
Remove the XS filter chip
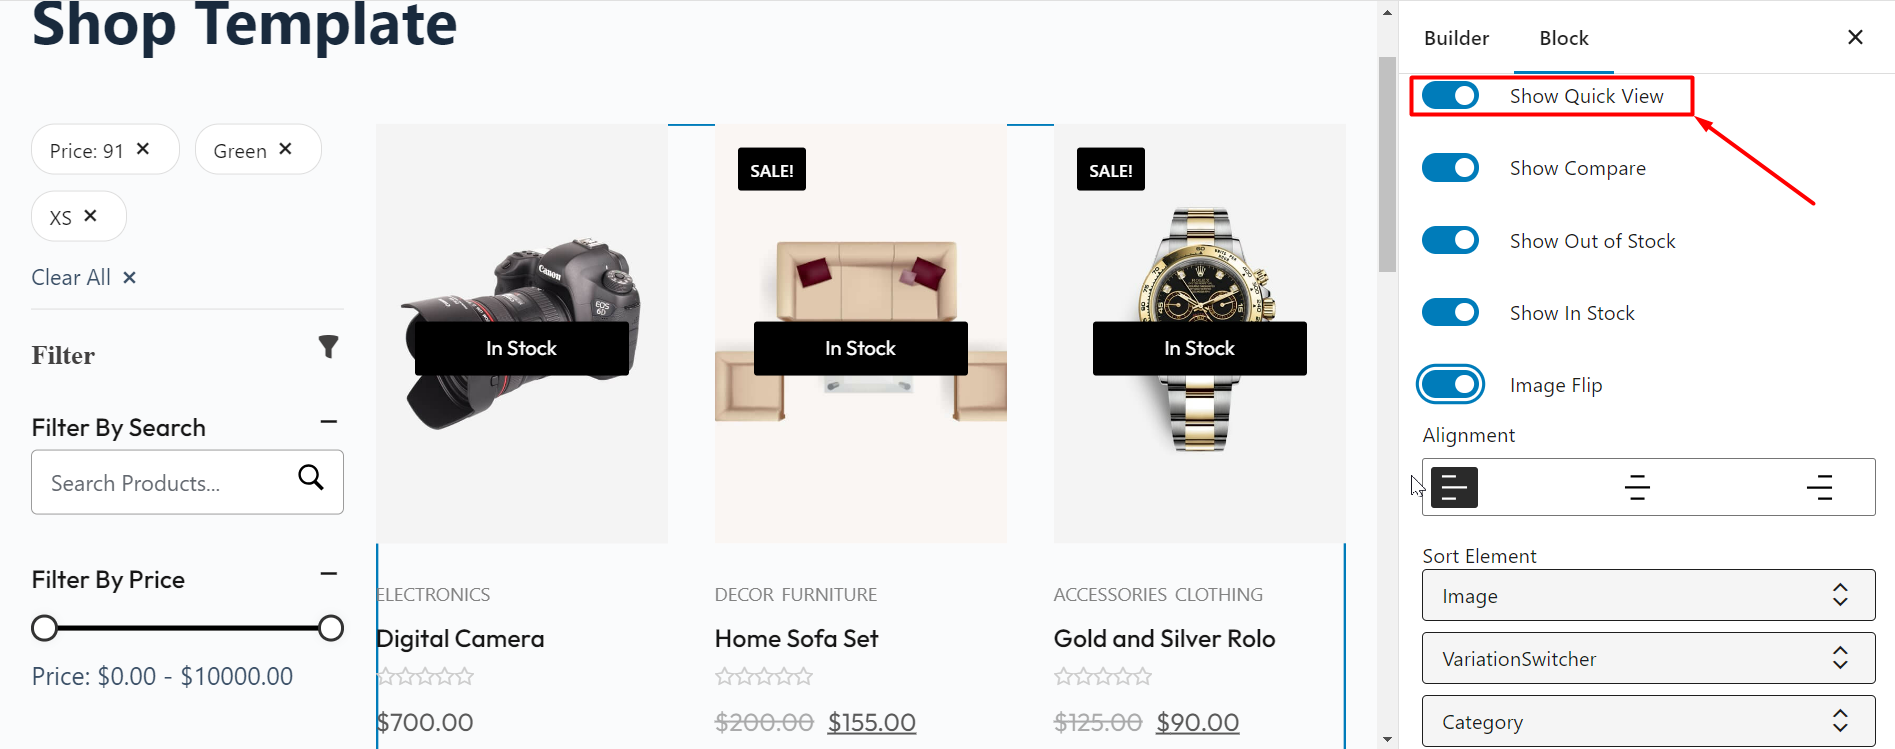90,216
